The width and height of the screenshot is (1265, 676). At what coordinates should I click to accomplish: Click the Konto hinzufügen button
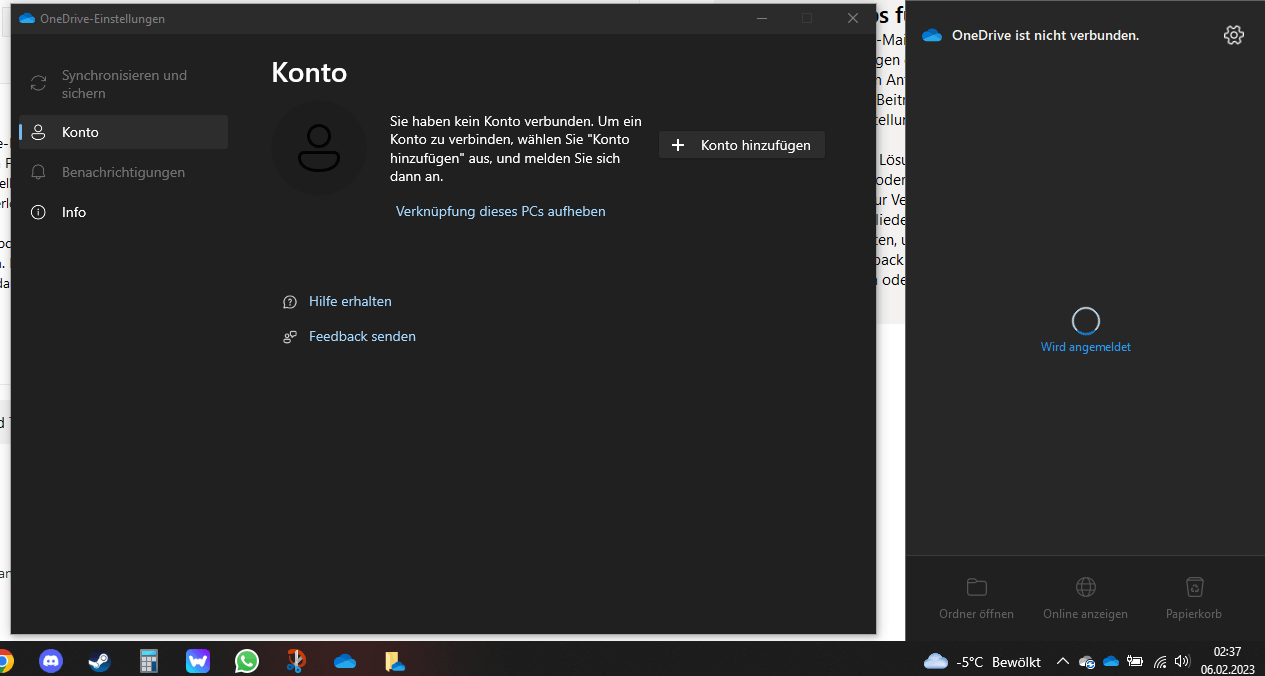[x=742, y=145]
